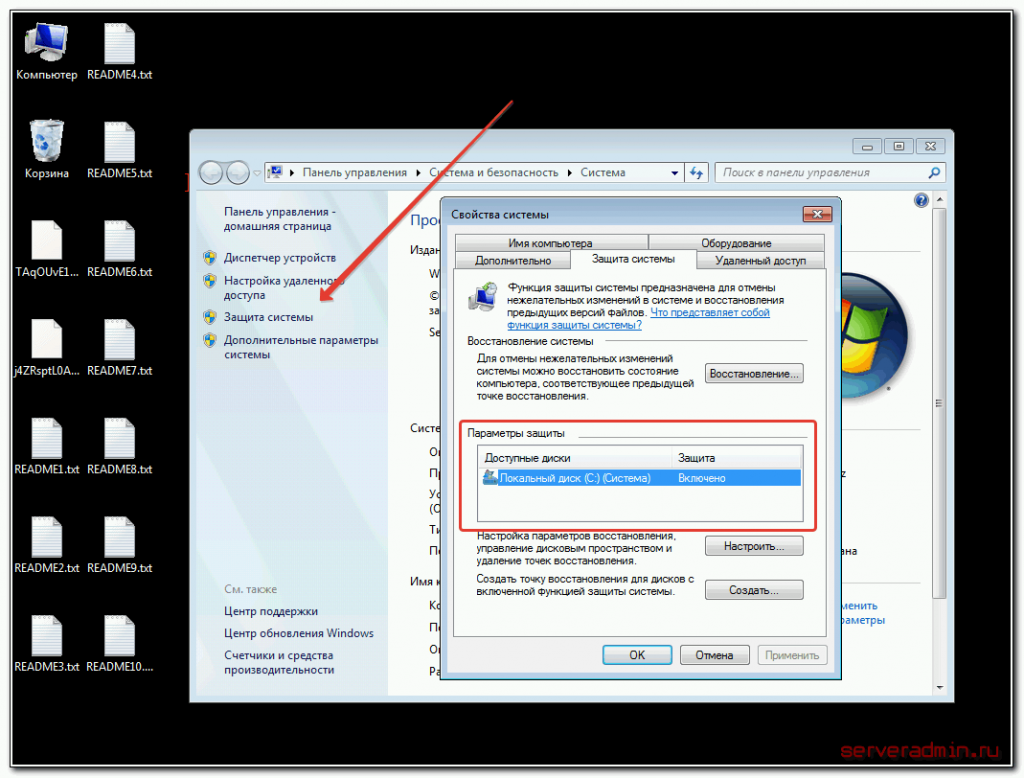The image size is (1024, 778).
Task: Open the Корзина recycle bin icon
Action: pos(46,145)
